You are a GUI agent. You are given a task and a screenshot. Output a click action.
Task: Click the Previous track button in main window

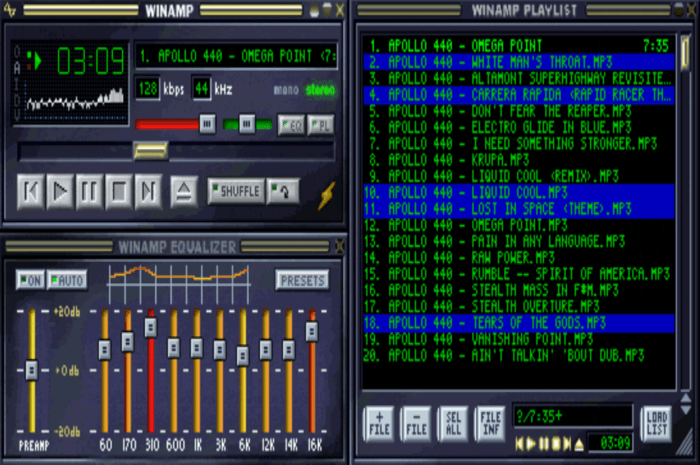click(x=31, y=192)
